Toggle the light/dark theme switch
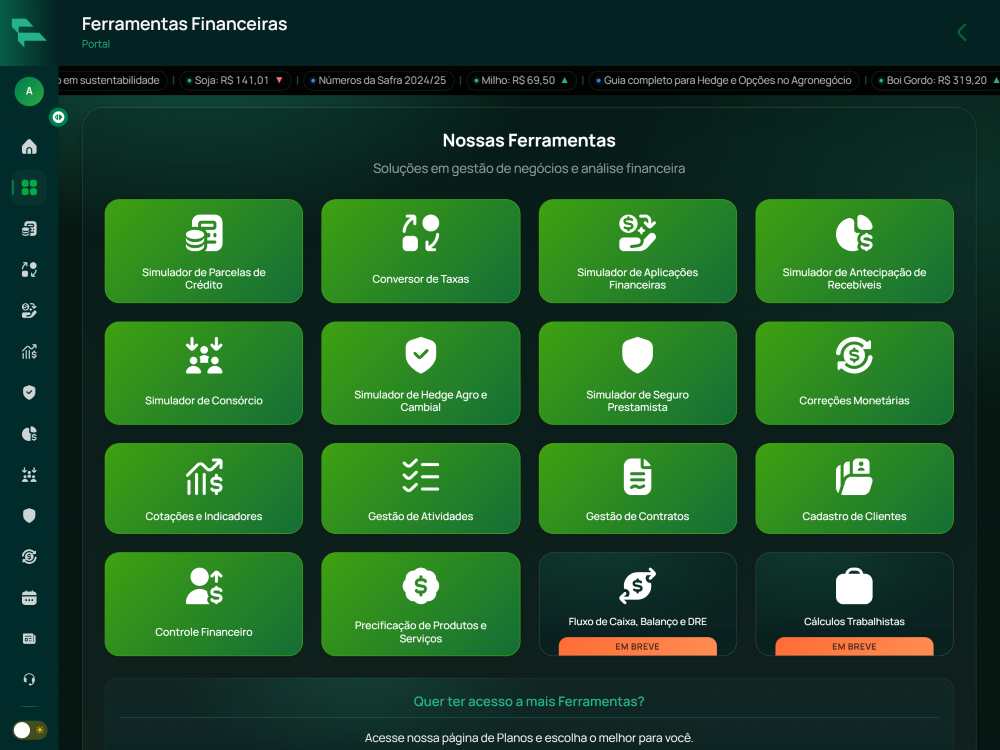The width and height of the screenshot is (1000, 750). coord(29,730)
